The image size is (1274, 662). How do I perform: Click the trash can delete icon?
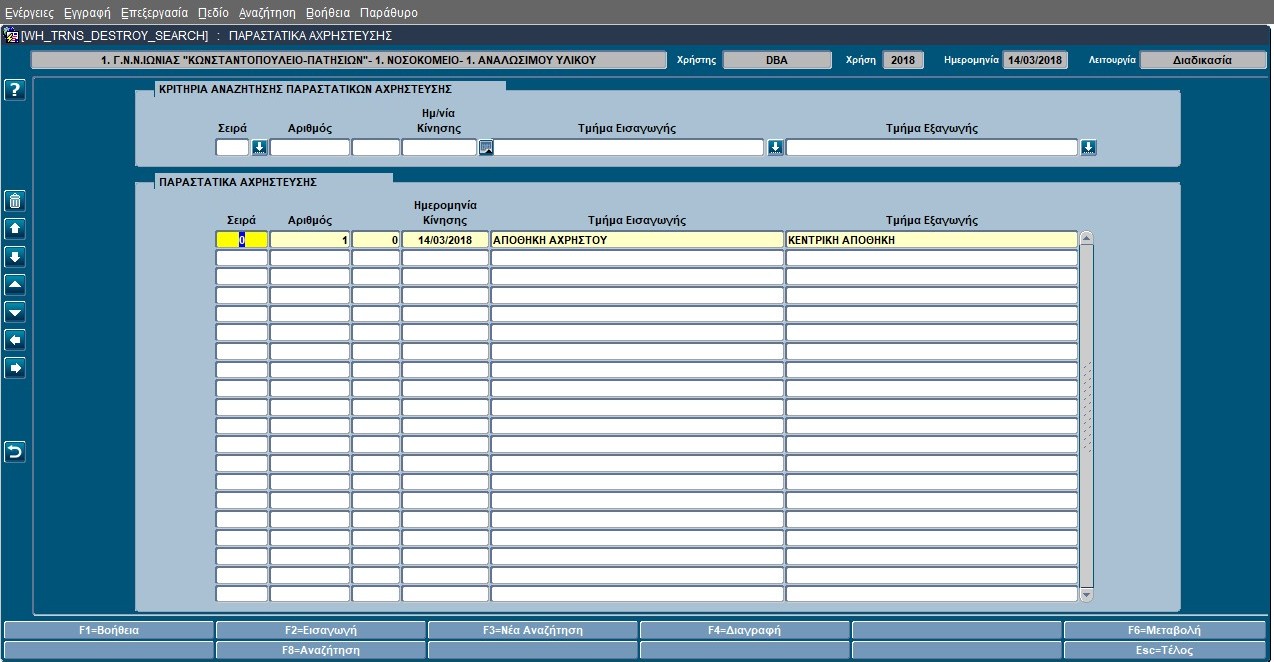pos(15,200)
